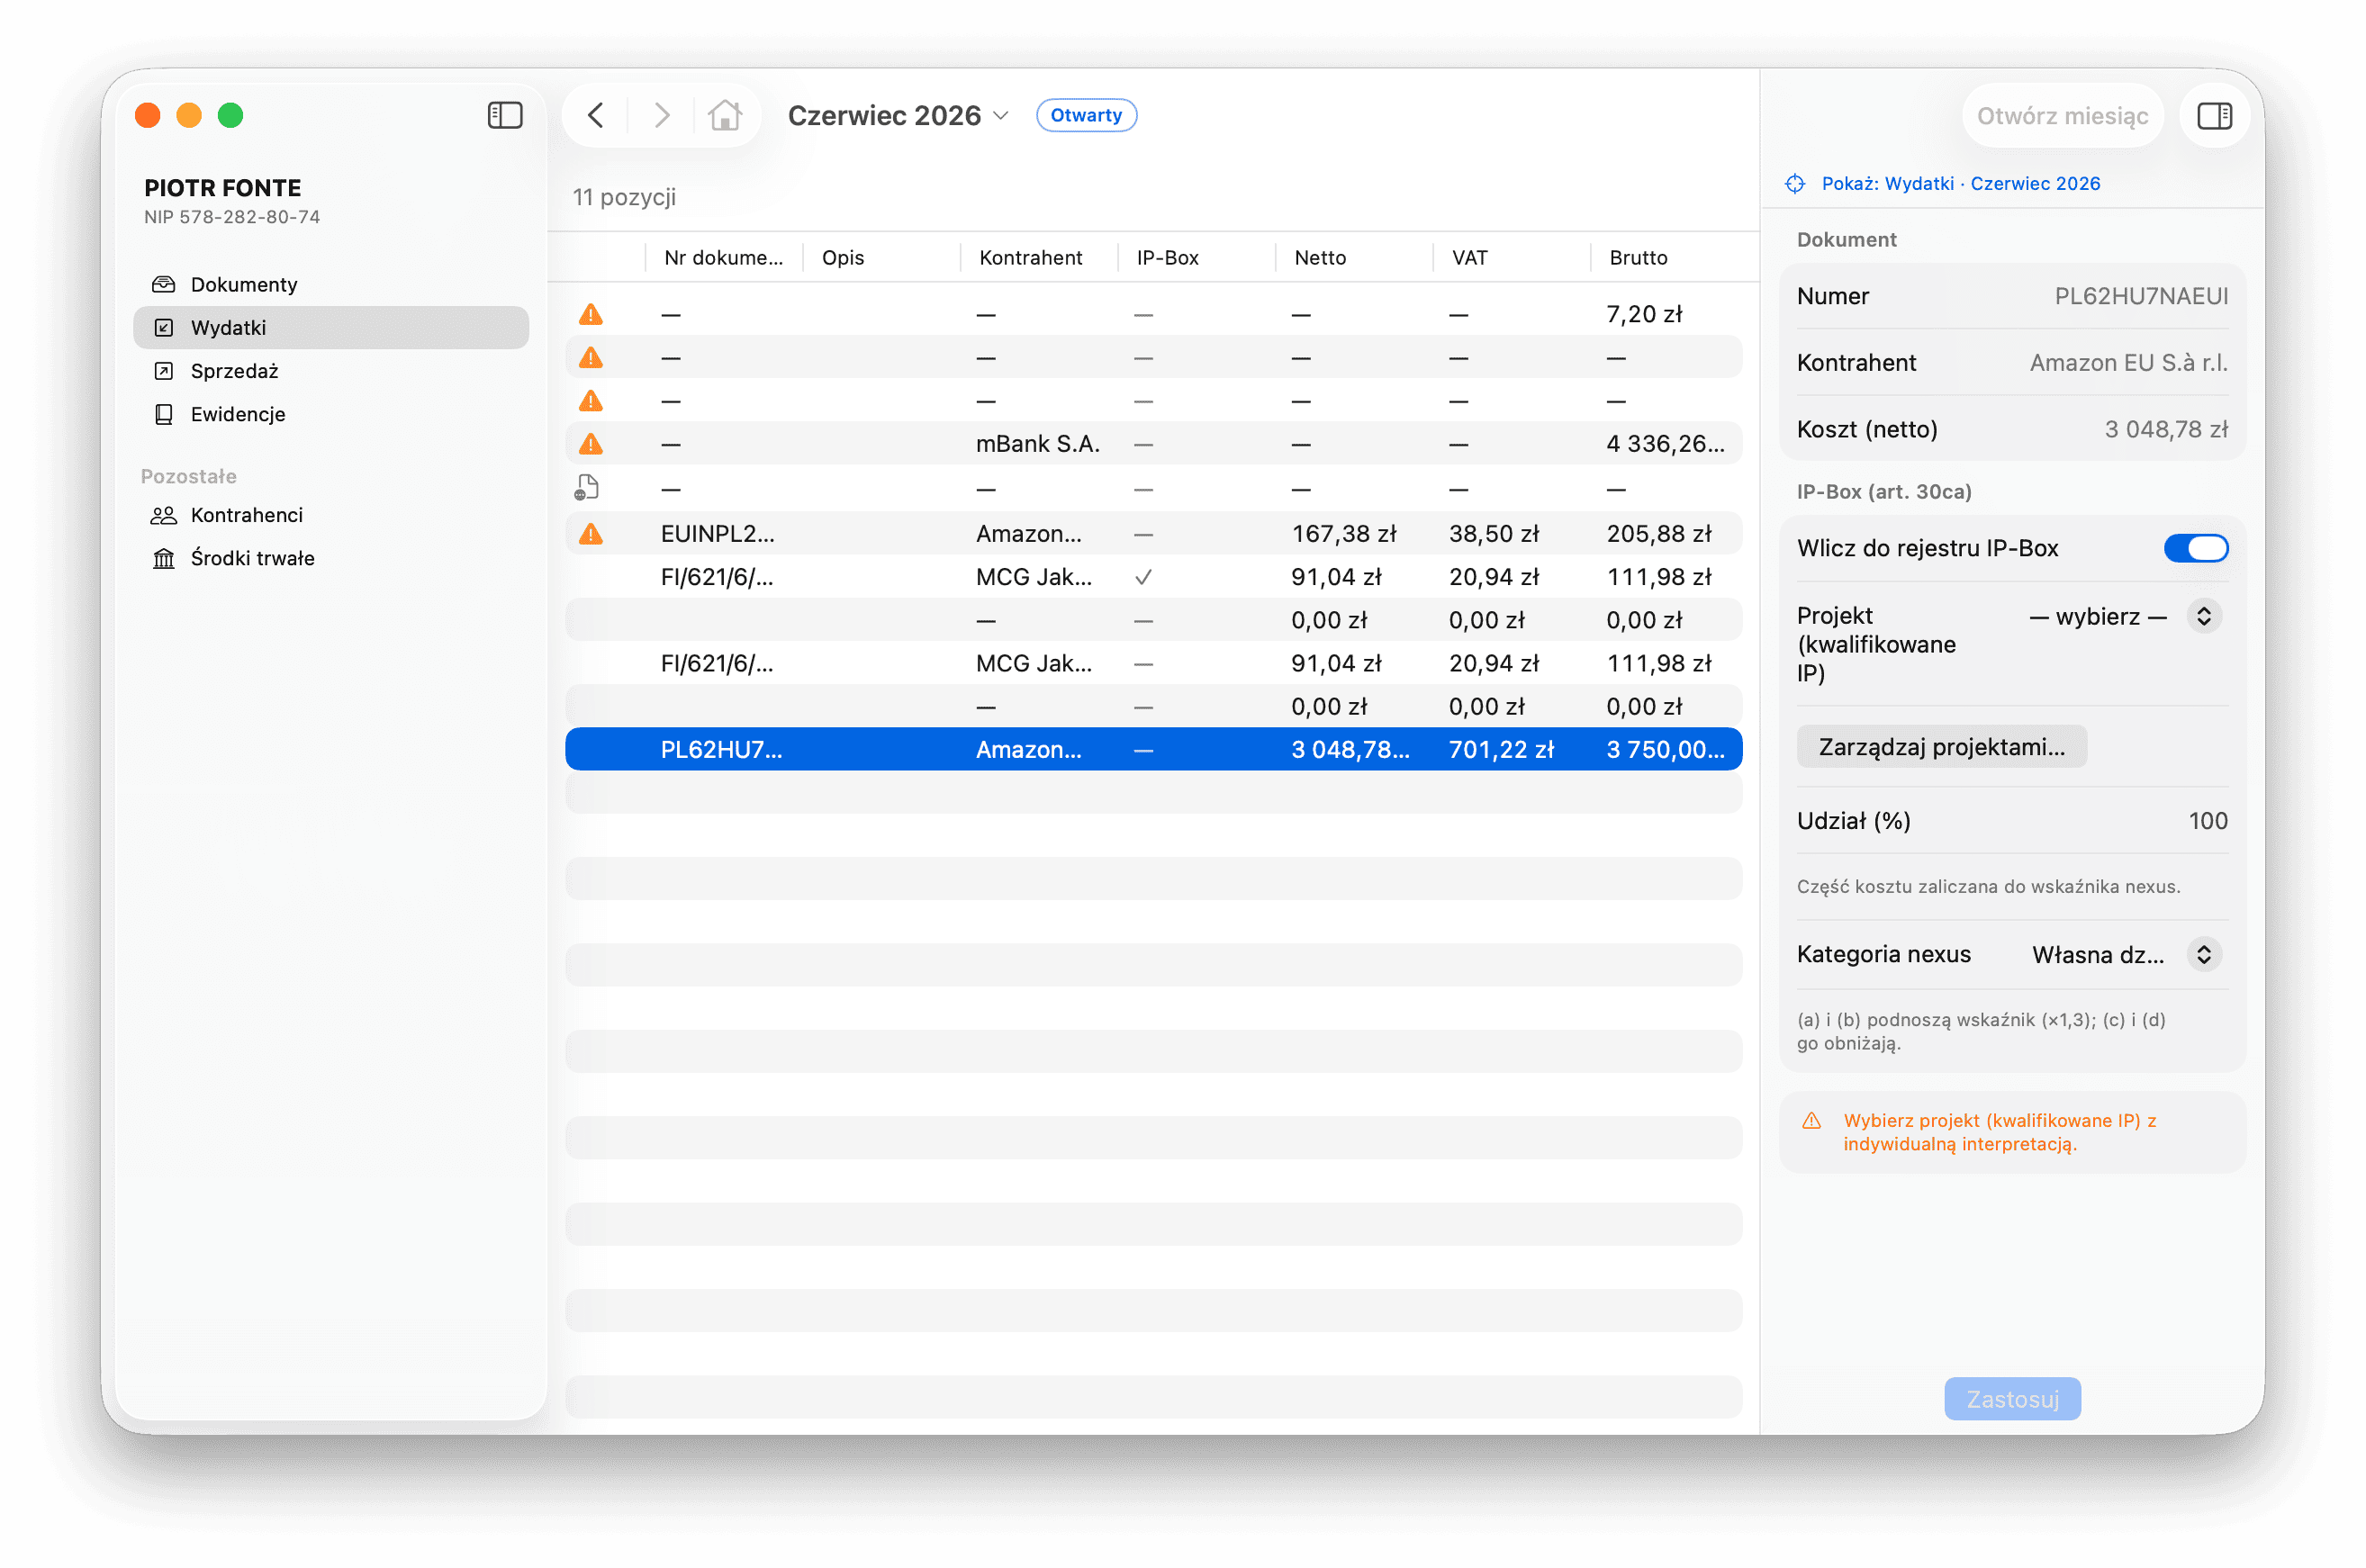The height and width of the screenshot is (1568, 2366).
Task: Click the PIOTR FONTE company name
Action: coord(222,188)
